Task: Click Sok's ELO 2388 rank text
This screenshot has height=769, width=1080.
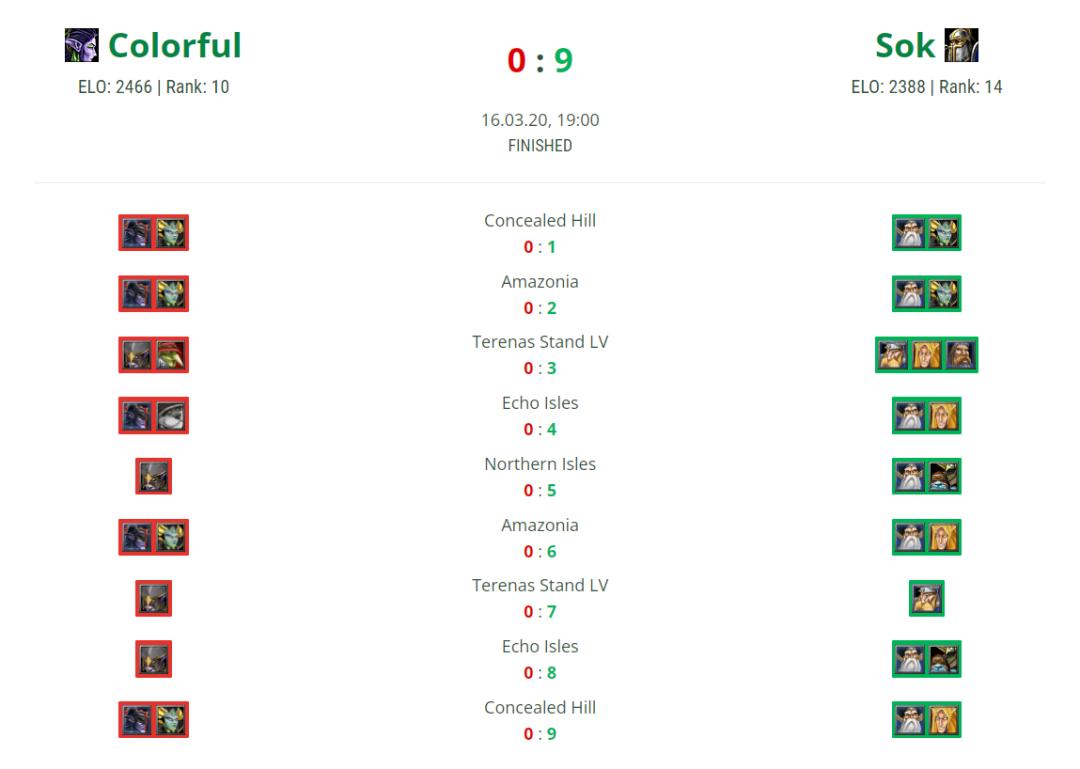Action: (x=926, y=87)
